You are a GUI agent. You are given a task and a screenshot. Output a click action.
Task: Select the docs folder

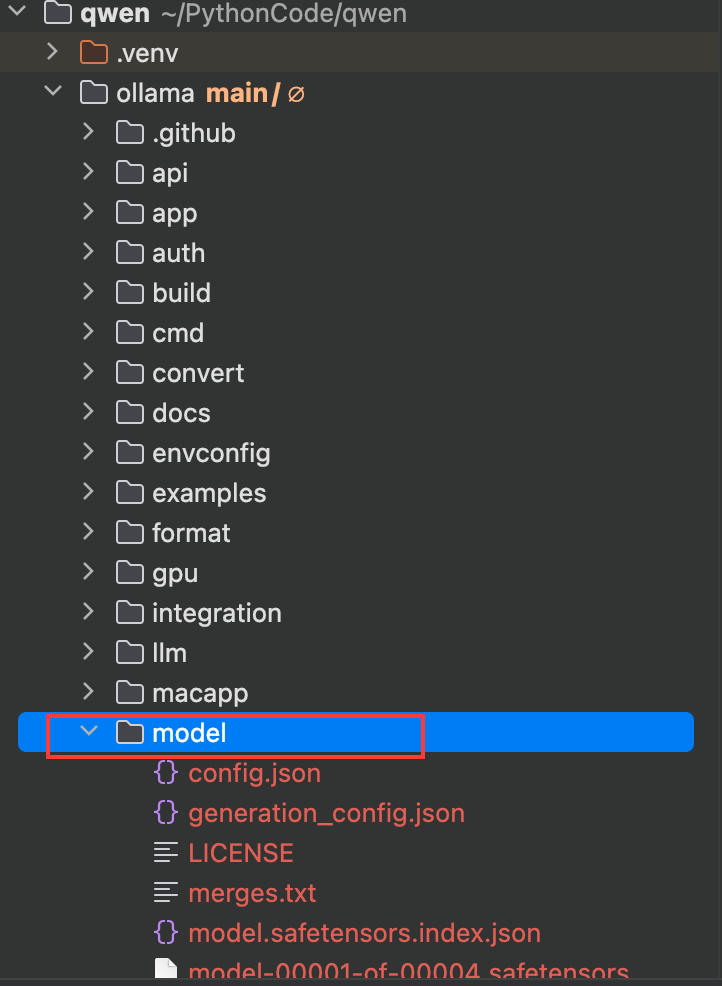tap(181, 413)
